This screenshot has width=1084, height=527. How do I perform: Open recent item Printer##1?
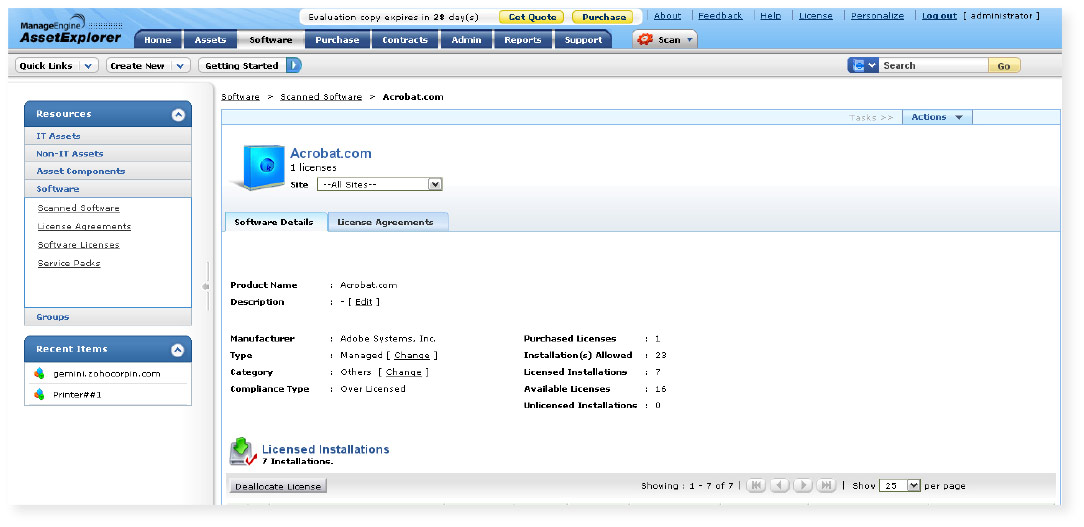point(77,396)
